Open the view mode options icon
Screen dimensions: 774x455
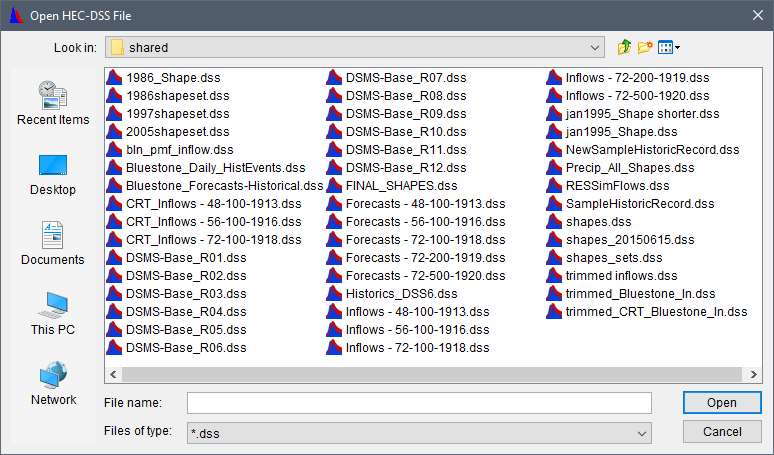coord(668,47)
